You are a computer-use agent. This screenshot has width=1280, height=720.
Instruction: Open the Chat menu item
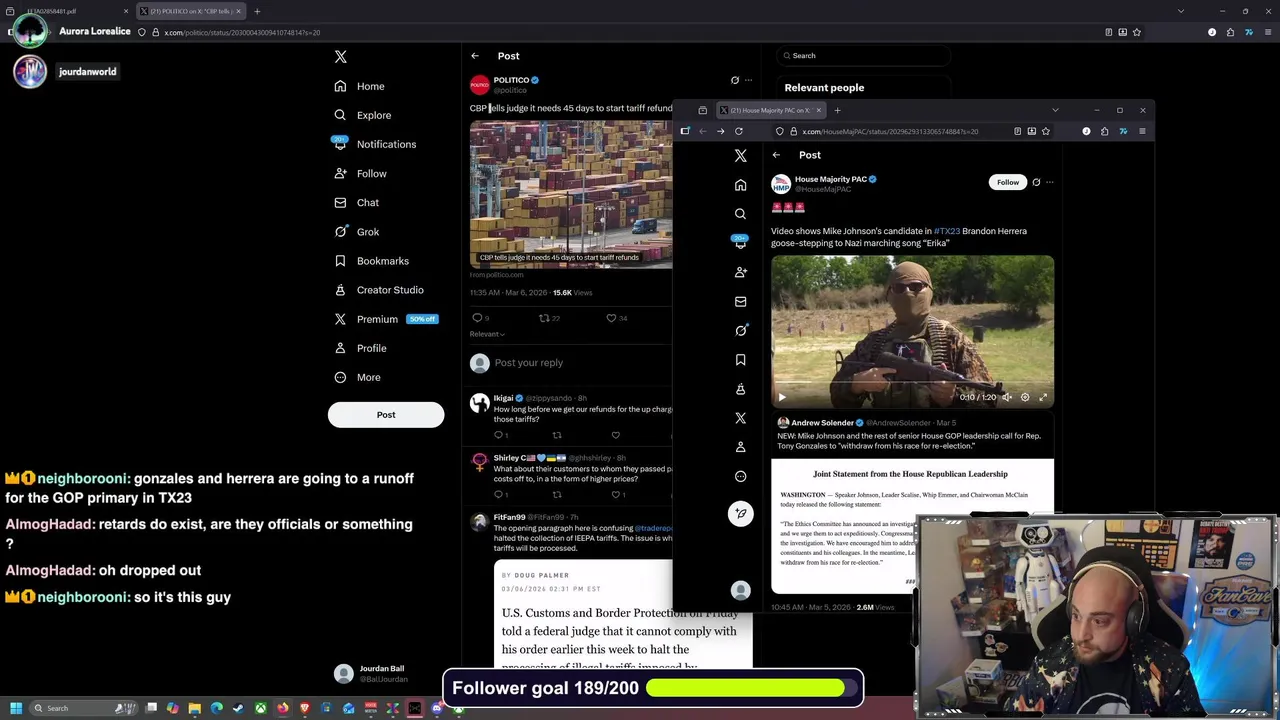pyautogui.click(x=357, y=202)
